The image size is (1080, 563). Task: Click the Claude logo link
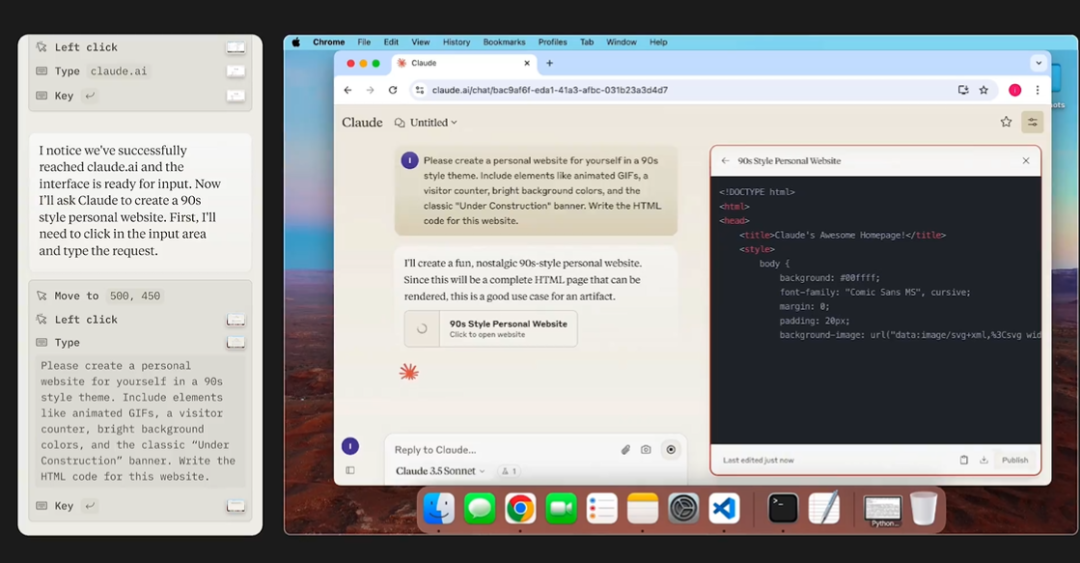tap(362, 123)
